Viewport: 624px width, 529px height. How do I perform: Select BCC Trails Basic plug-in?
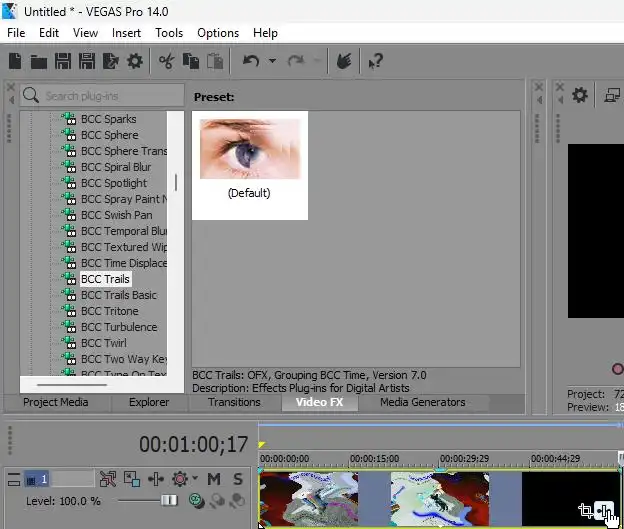119,295
